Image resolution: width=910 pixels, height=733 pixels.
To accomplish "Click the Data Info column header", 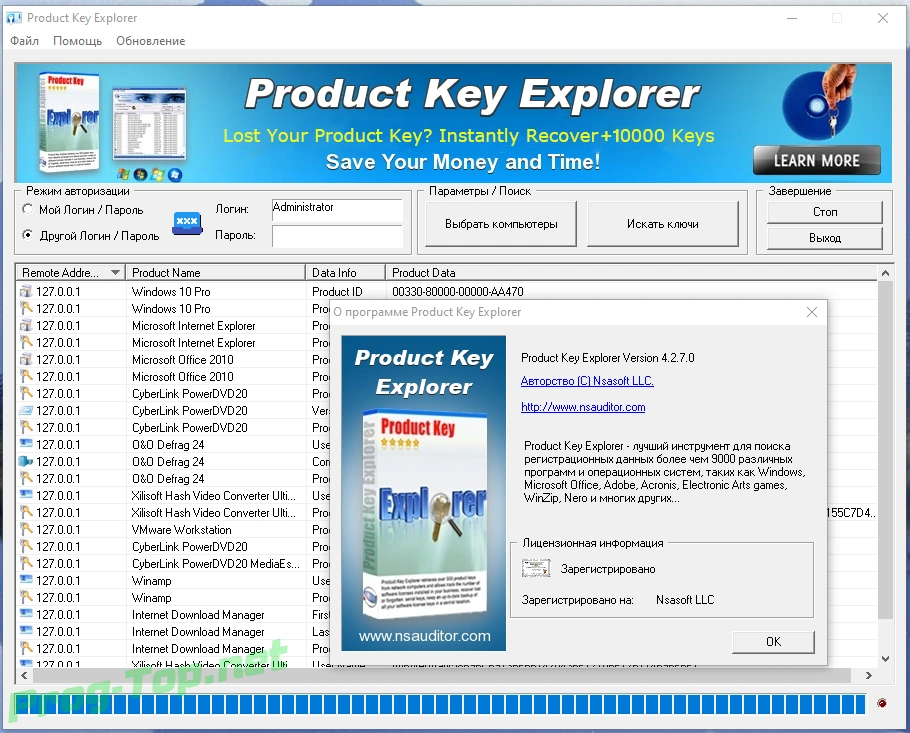I will (x=345, y=273).
